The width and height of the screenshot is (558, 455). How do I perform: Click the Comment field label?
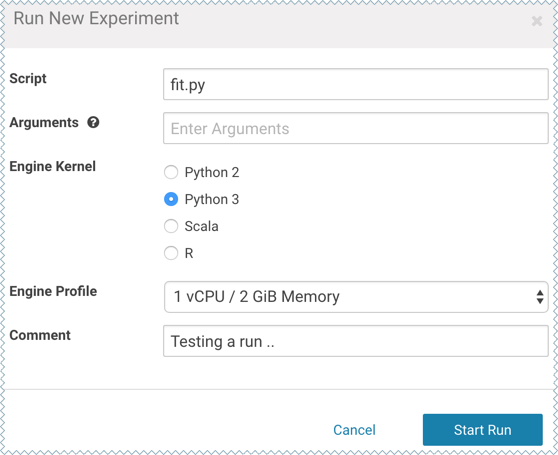(40, 335)
